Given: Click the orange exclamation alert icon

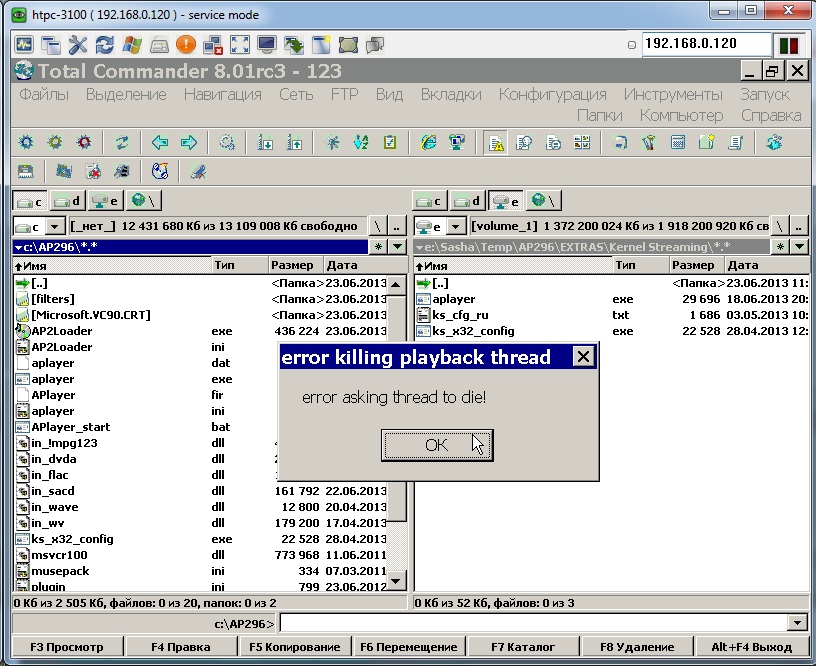Looking at the screenshot, I should click(186, 45).
